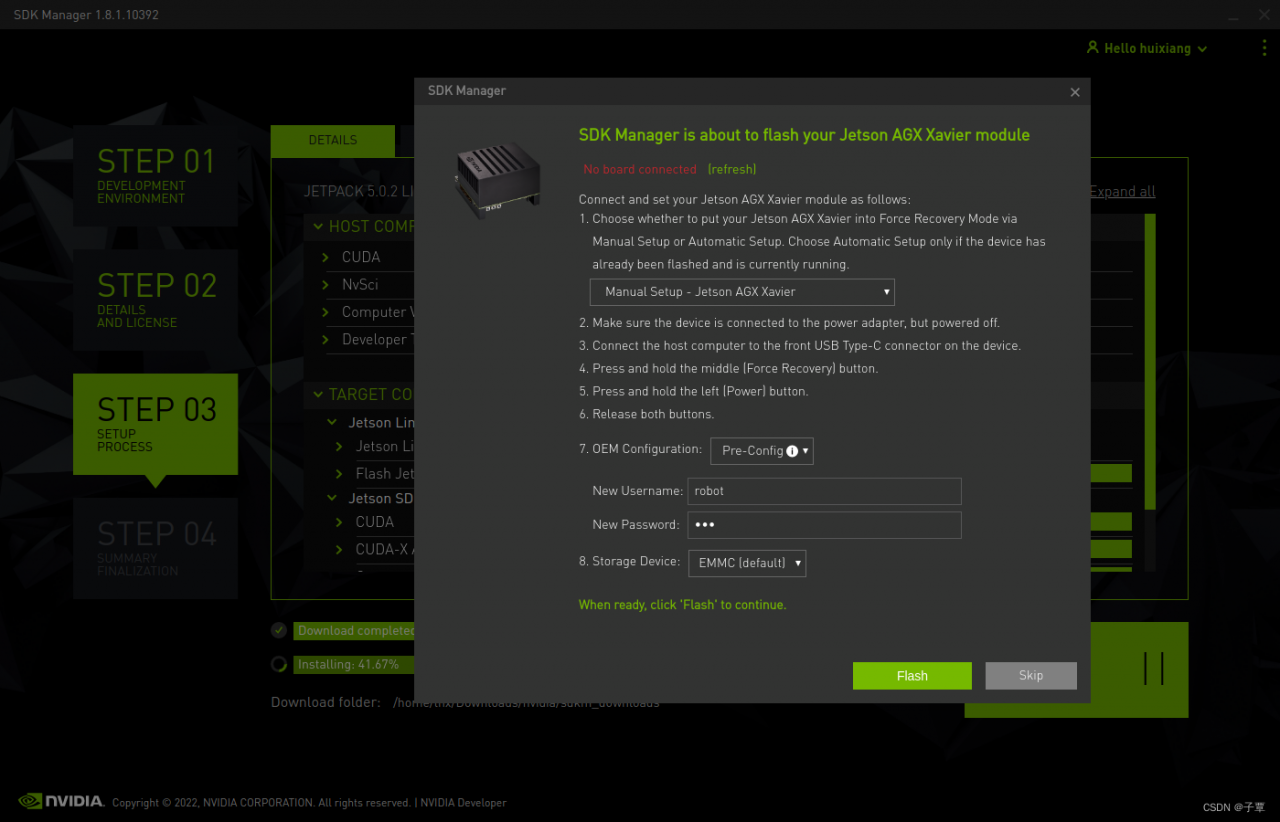This screenshot has width=1280, height=822.
Task: Click the user account icon by Hello huixiang
Action: (1093, 48)
